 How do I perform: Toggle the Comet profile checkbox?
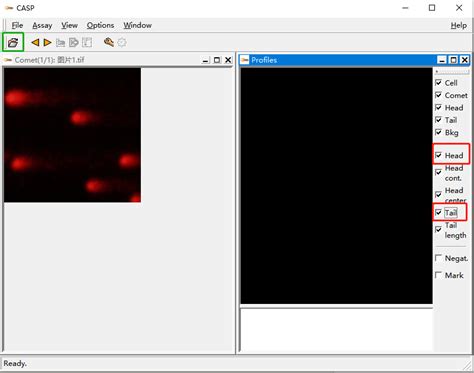click(x=439, y=95)
